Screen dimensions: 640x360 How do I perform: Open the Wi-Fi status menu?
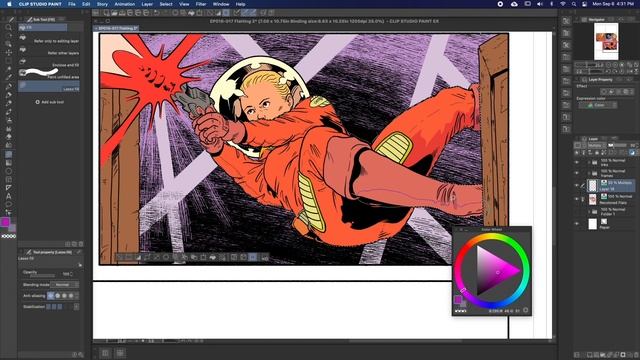point(562,4)
